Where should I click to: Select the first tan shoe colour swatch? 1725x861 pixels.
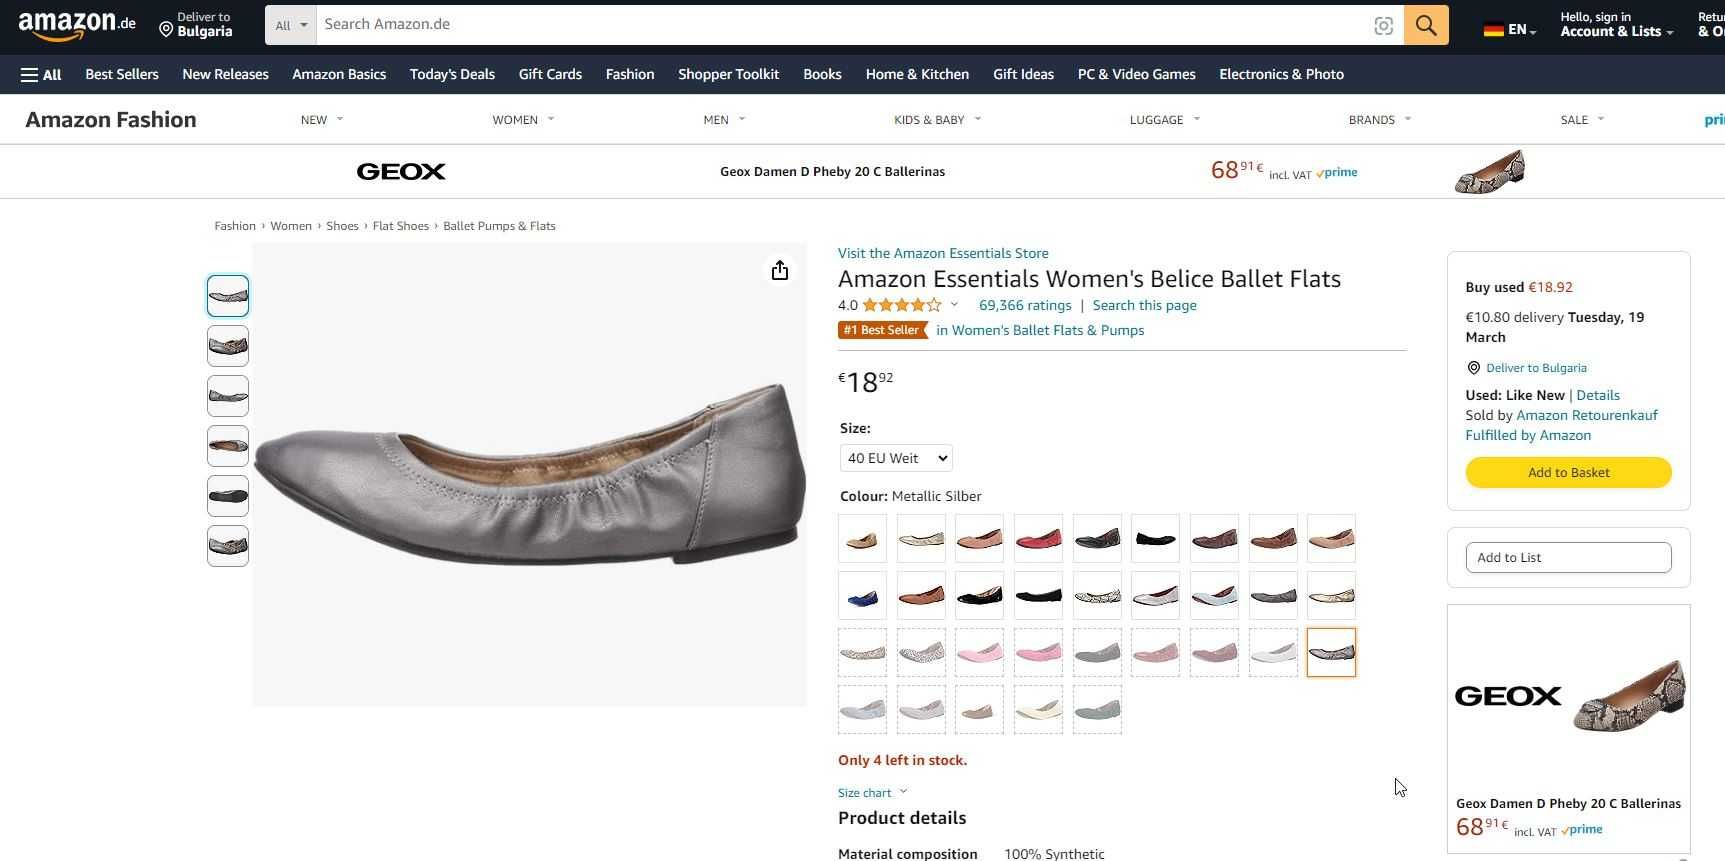point(862,539)
